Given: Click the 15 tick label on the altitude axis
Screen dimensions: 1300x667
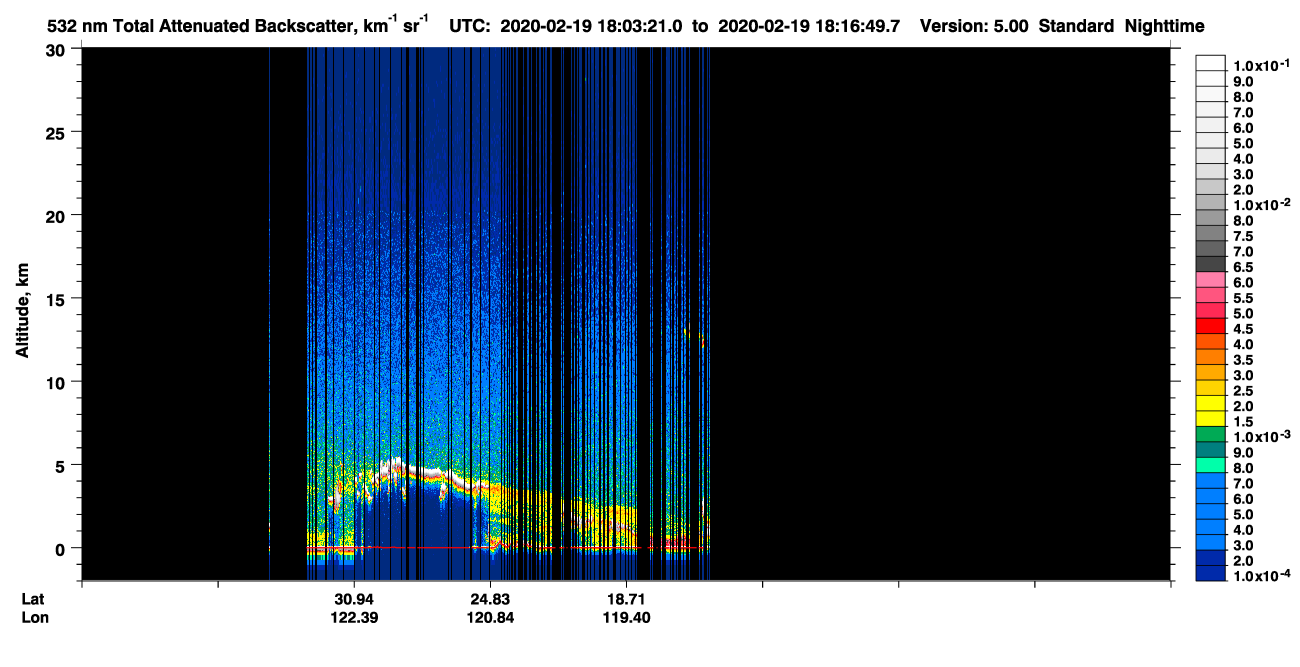Looking at the screenshot, I should [57, 299].
